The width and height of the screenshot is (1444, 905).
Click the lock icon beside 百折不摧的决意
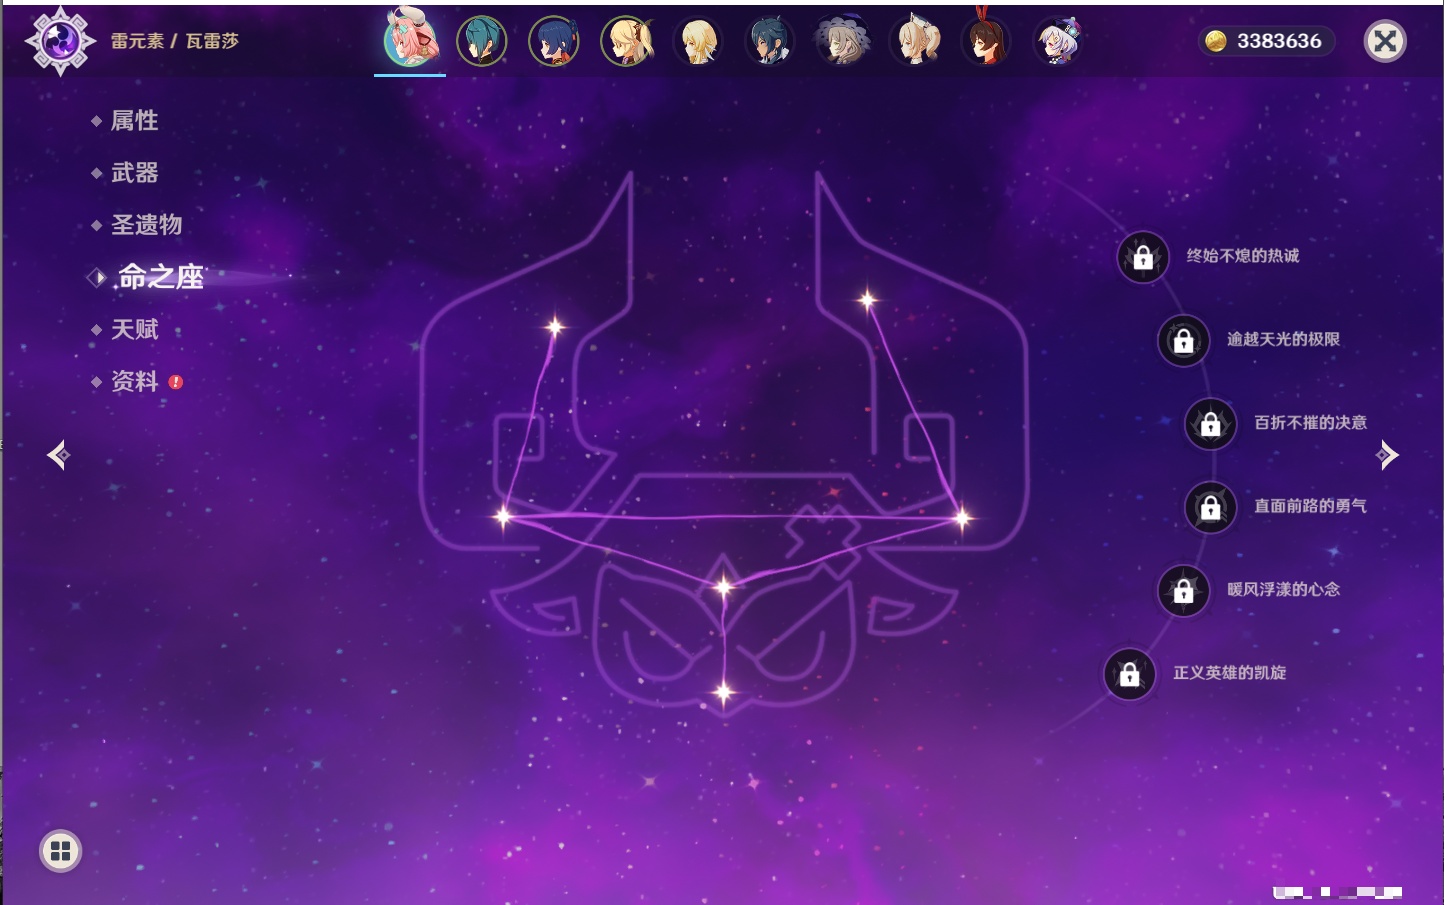(x=1210, y=424)
